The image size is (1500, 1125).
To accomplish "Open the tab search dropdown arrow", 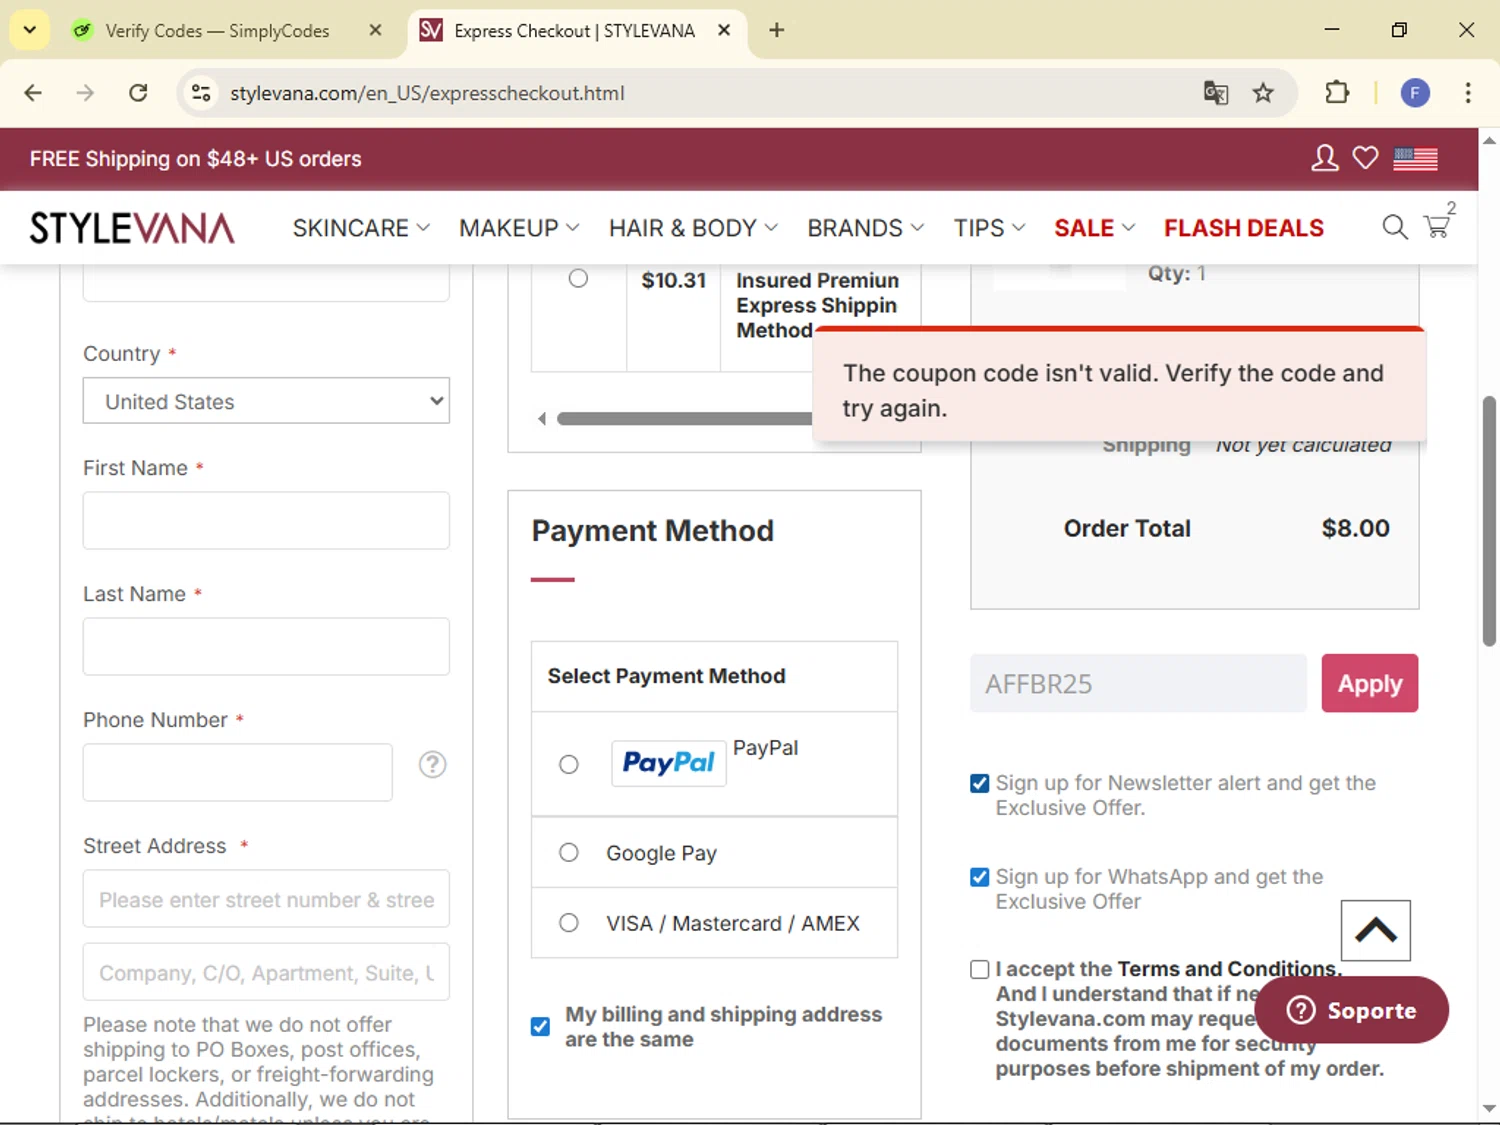I will click(x=30, y=30).
